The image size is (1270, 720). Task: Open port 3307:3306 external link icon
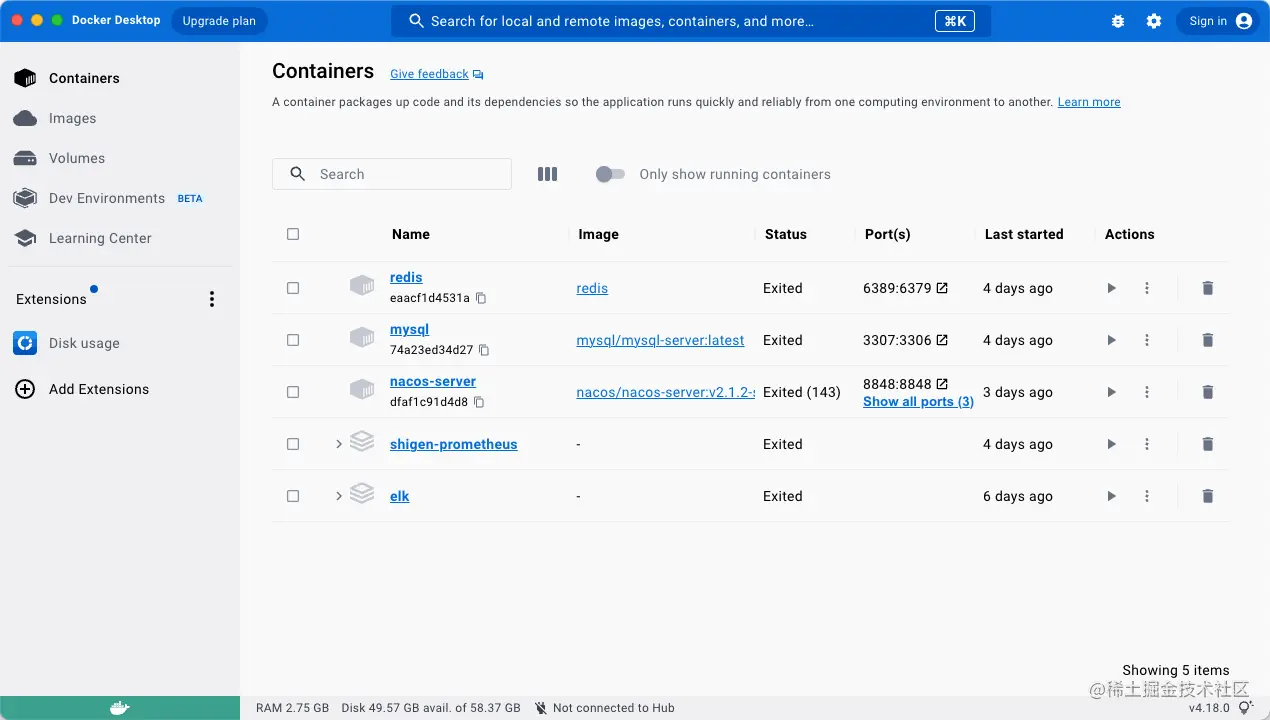942,340
